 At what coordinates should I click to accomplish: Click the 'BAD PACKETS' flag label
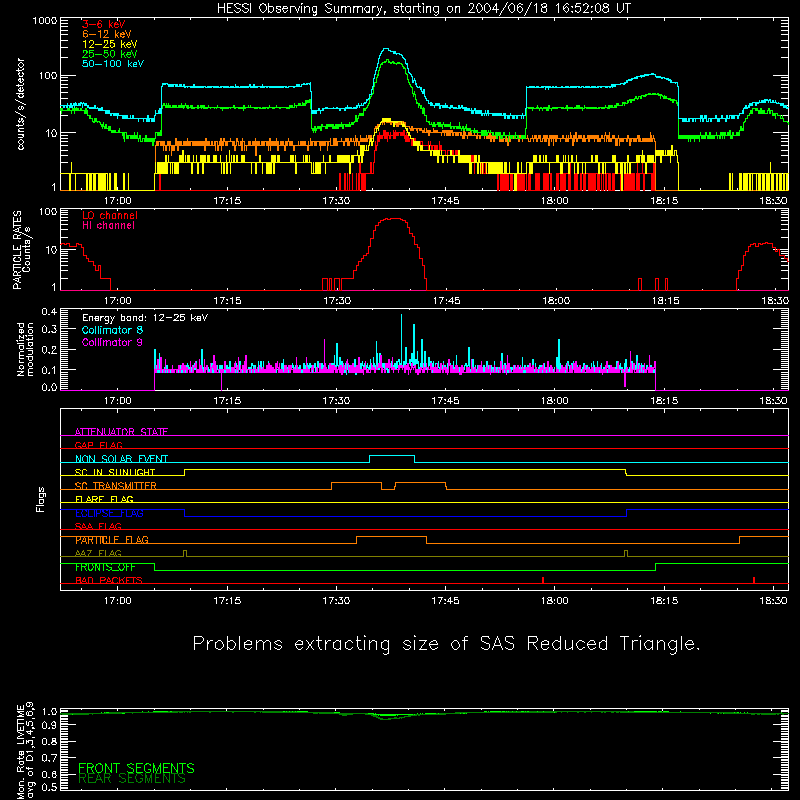click(x=109, y=580)
